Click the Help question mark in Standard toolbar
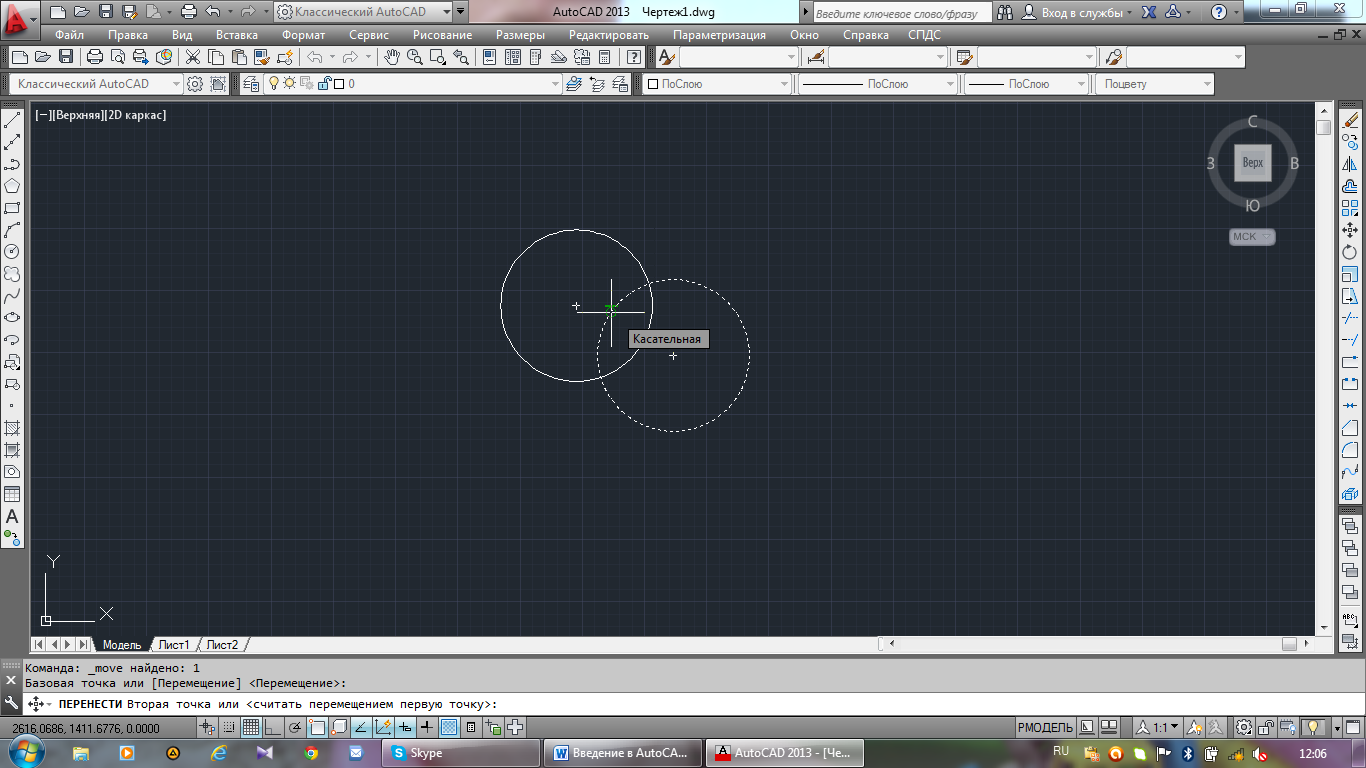 click(633, 57)
